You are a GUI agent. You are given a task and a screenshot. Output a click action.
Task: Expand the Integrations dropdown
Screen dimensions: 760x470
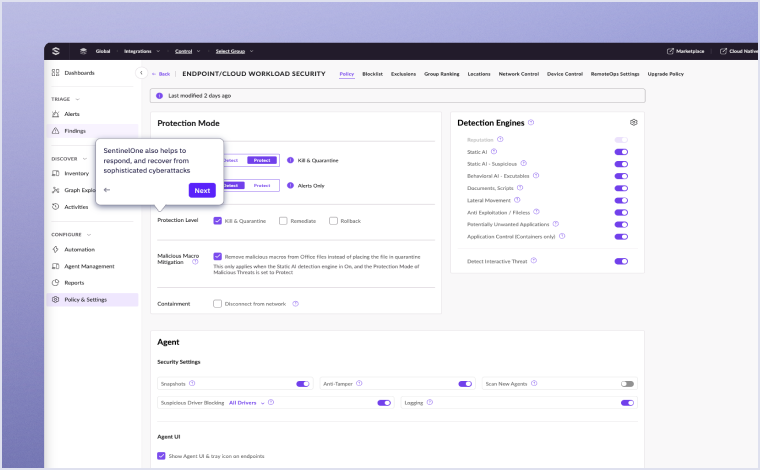tap(142, 51)
